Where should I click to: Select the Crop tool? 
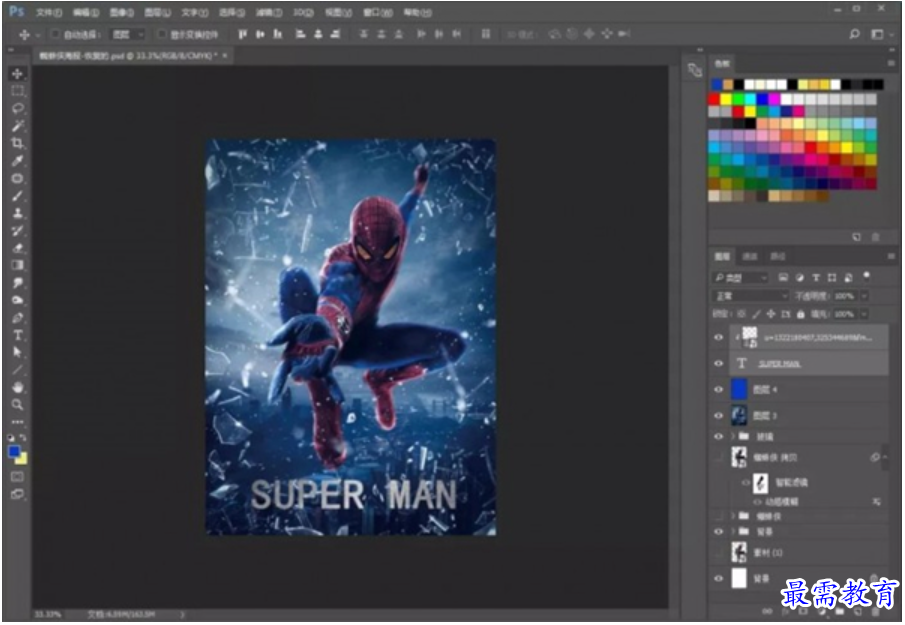pos(17,143)
